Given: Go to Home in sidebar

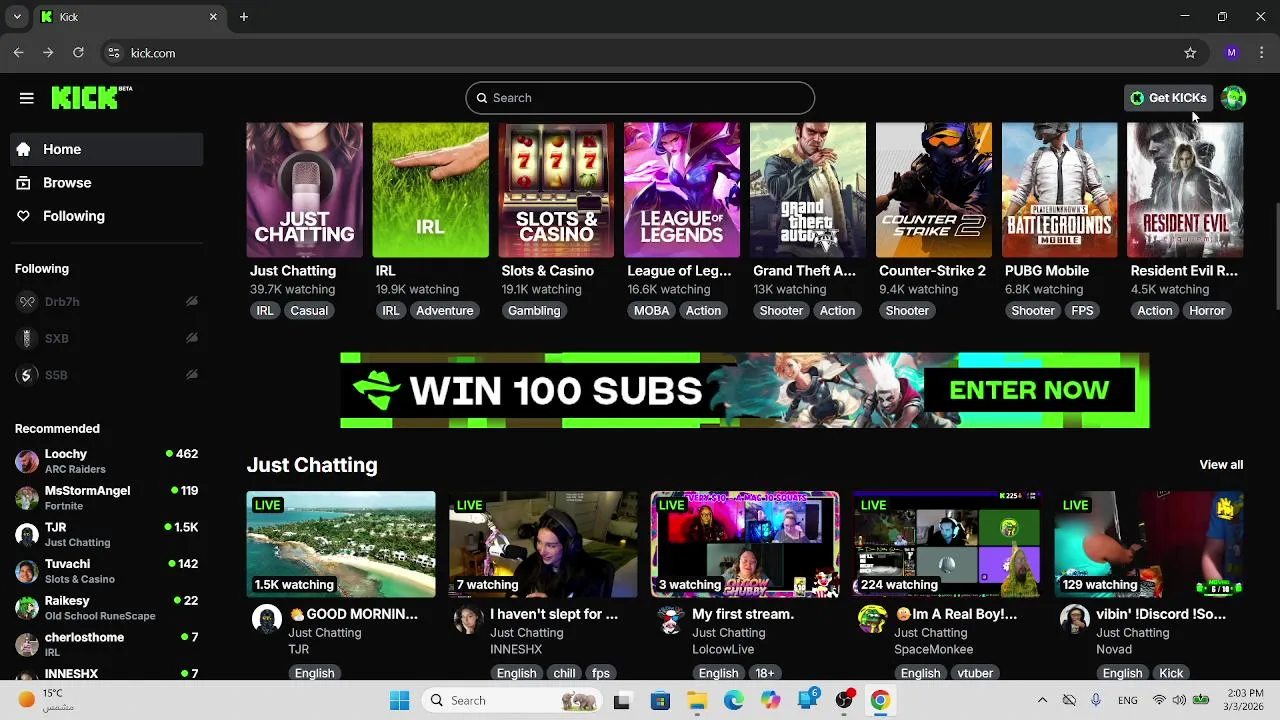Looking at the screenshot, I should [107, 149].
